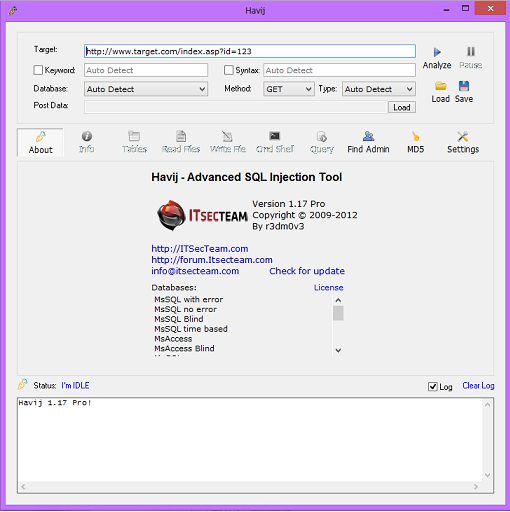
Task: Click the log scroll down arrow
Action: tap(487, 475)
